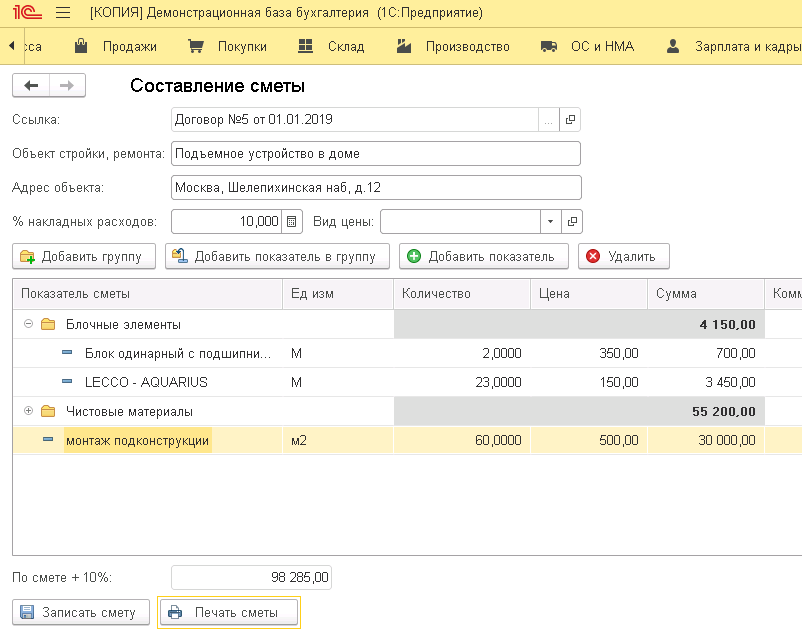Open the 1C main hamburger menu
Screen dimensions: 802x636
tap(63, 13)
